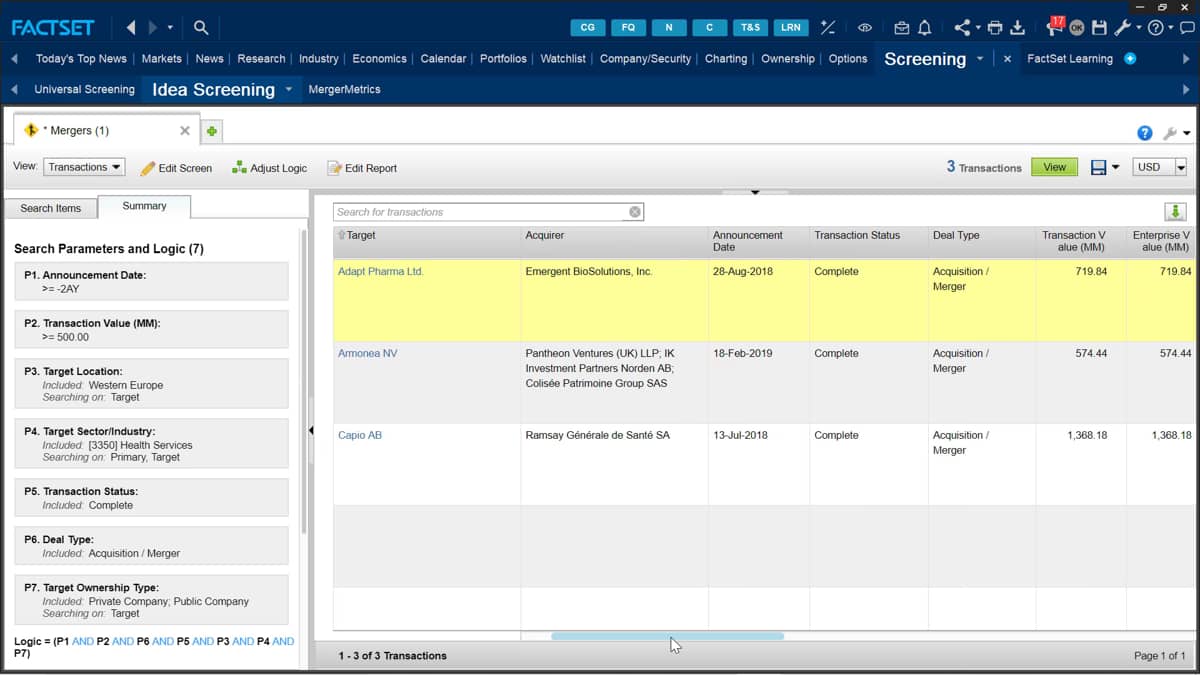Close the Mergers (1) tab
This screenshot has height=675, width=1200.
tap(185, 131)
